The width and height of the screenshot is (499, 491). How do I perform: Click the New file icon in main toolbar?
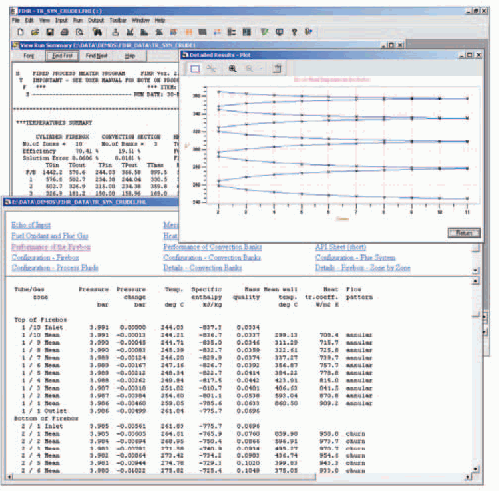21,32
